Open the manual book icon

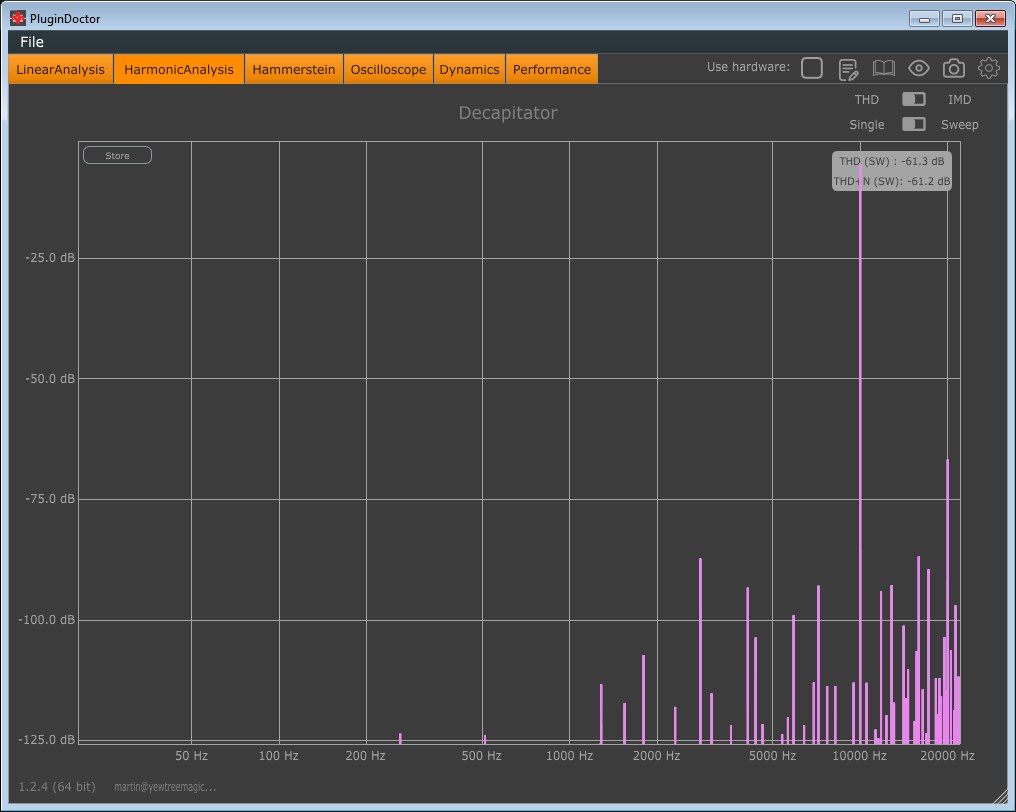(x=883, y=68)
